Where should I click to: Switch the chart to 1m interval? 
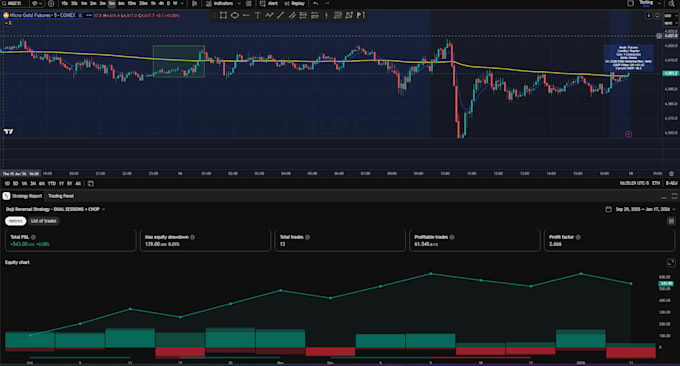coord(84,3)
